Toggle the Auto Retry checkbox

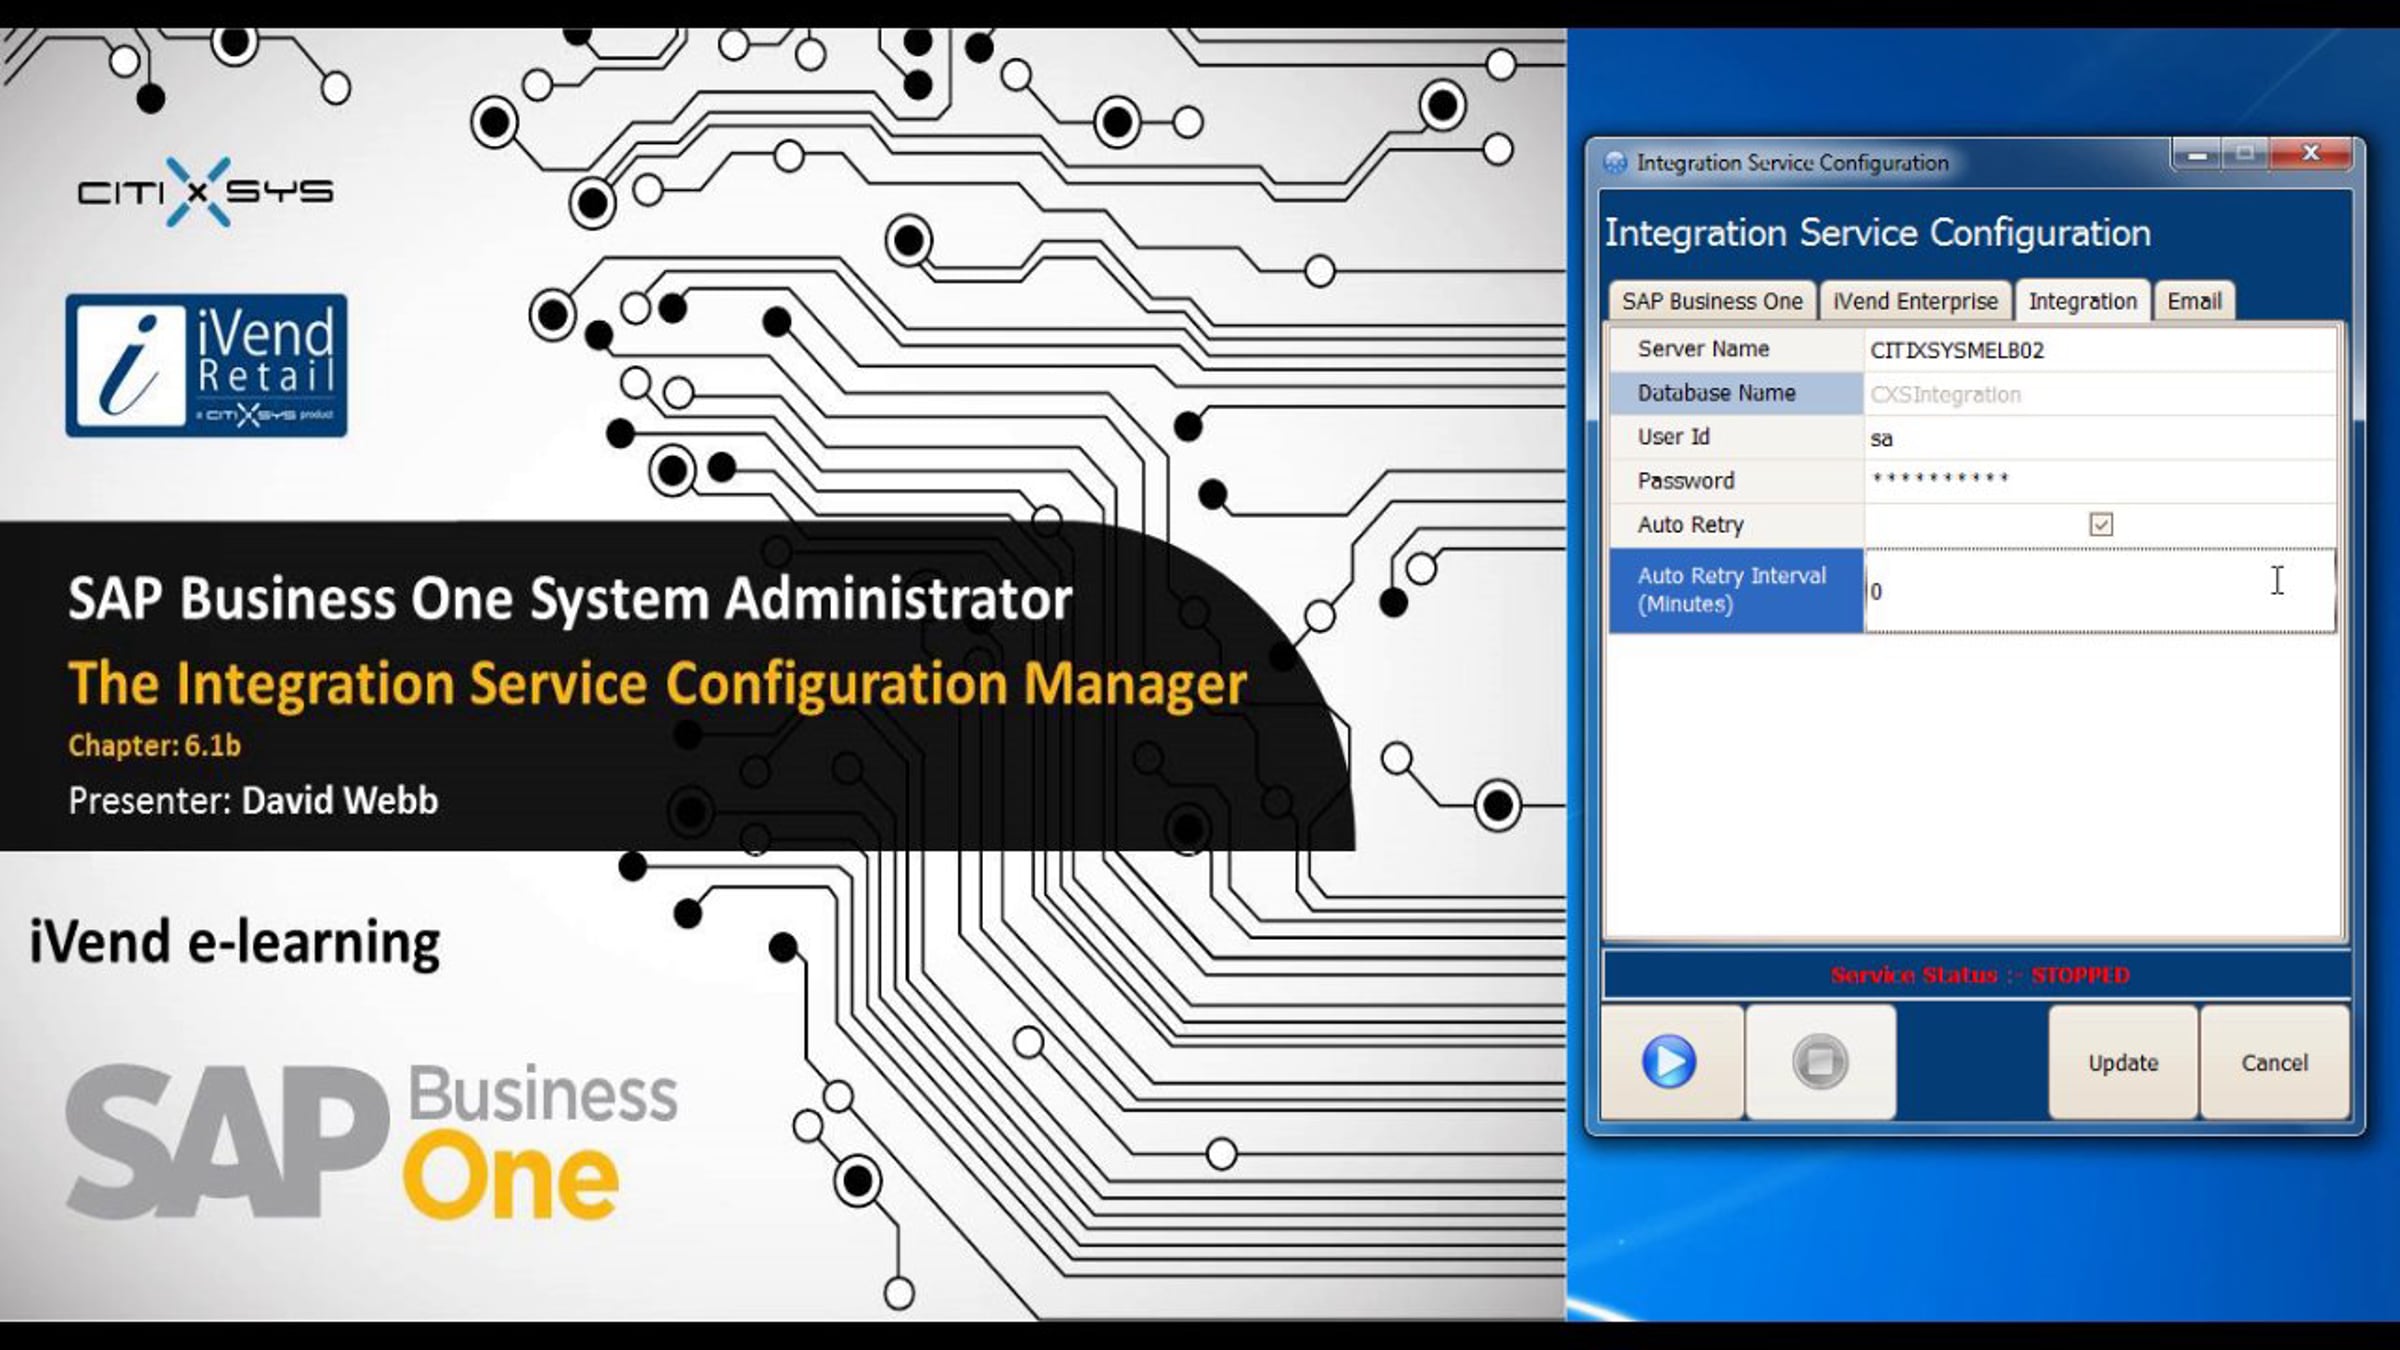pos(2101,524)
